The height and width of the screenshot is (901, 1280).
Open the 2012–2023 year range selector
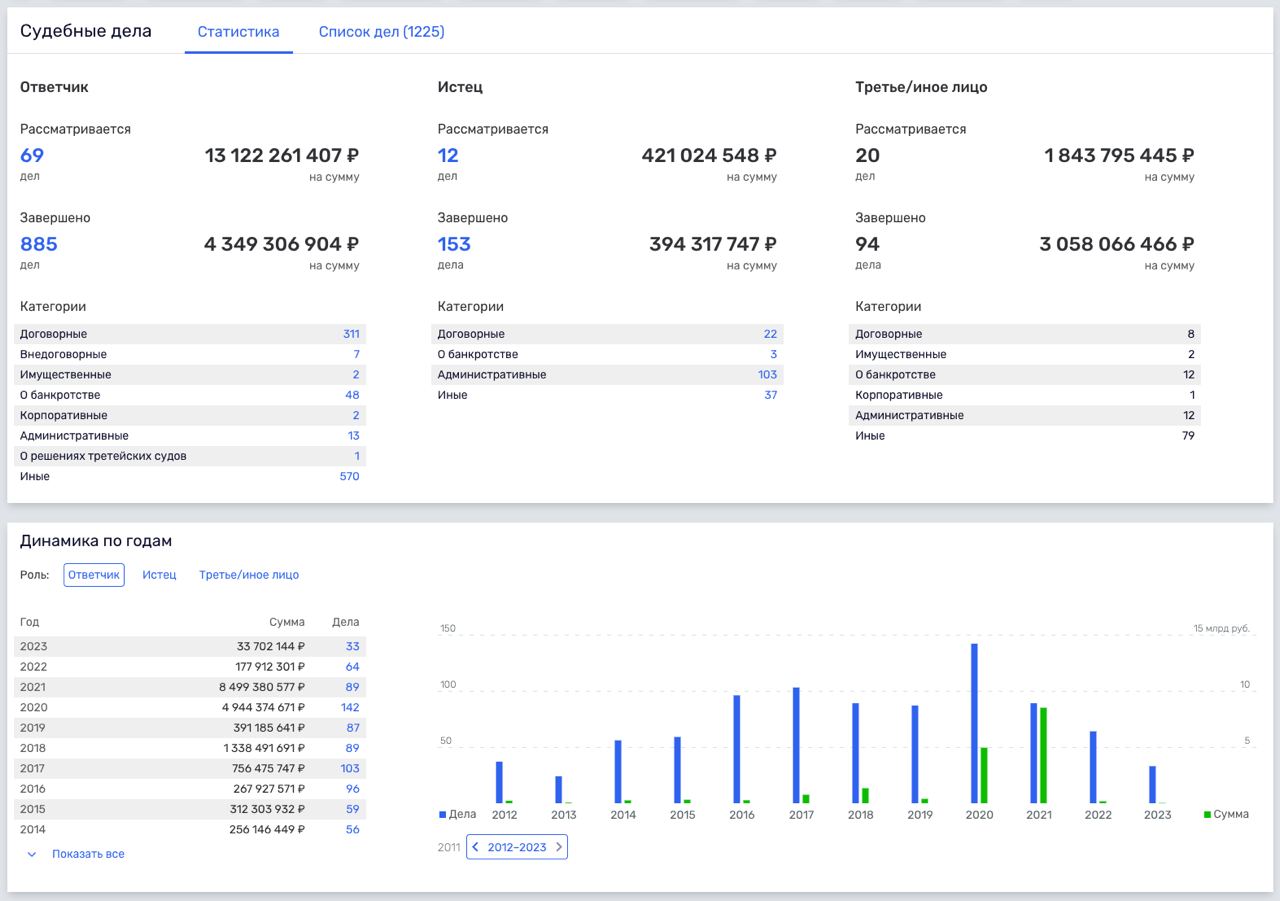tap(517, 847)
